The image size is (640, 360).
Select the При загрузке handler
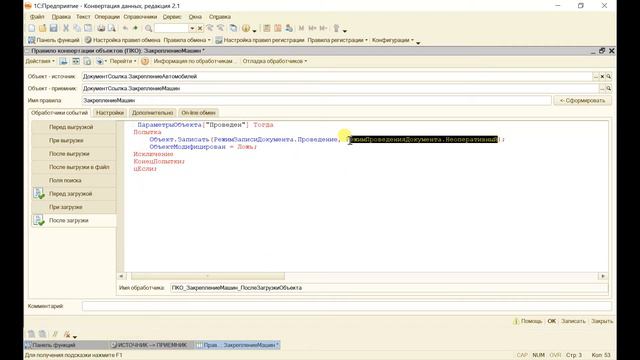74,207
